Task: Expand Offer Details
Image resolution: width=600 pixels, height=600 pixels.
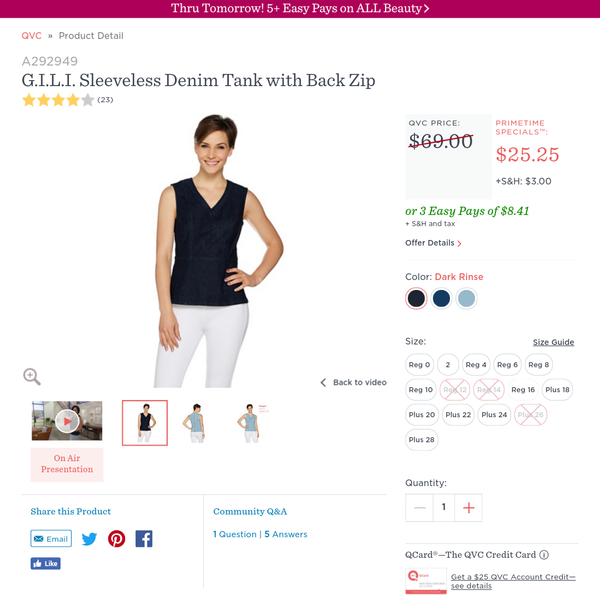Action: tap(433, 243)
